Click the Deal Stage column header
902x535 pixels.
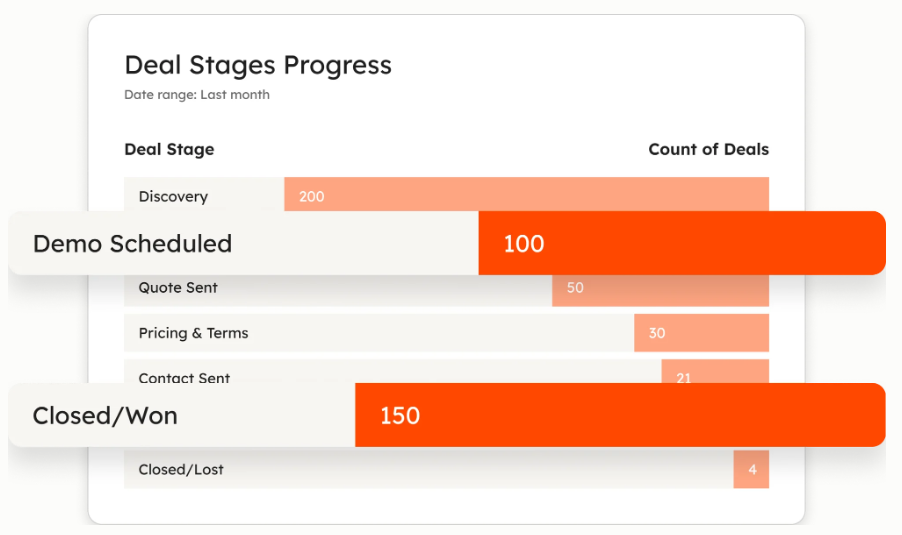(169, 150)
